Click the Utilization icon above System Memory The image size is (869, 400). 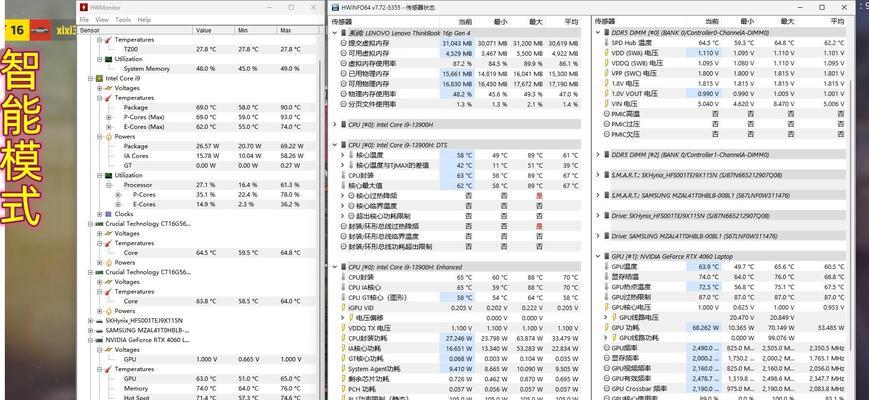coord(108,59)
